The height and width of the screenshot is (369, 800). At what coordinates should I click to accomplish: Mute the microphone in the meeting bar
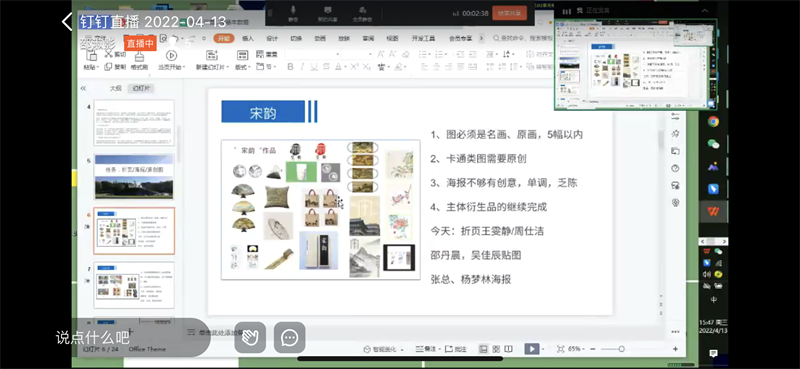tap(293, 13)
